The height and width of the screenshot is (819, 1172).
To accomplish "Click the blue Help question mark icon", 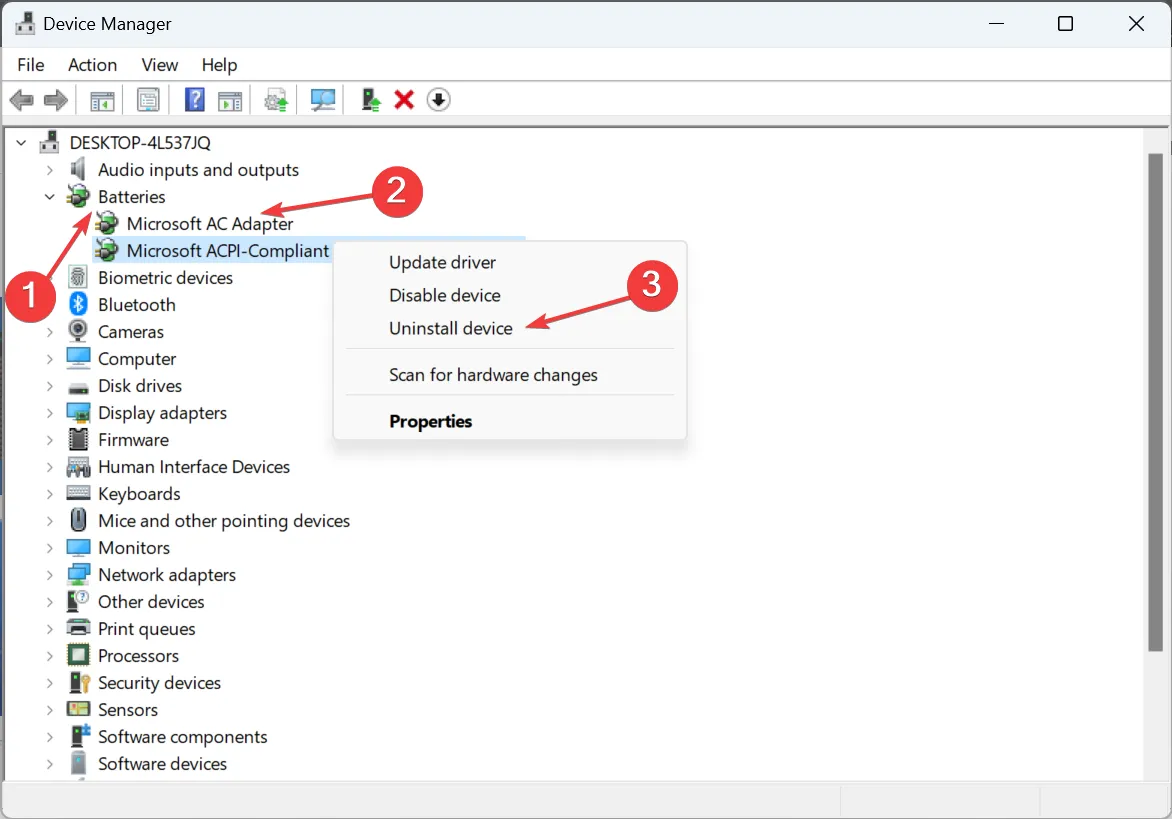I will (194, 99).
